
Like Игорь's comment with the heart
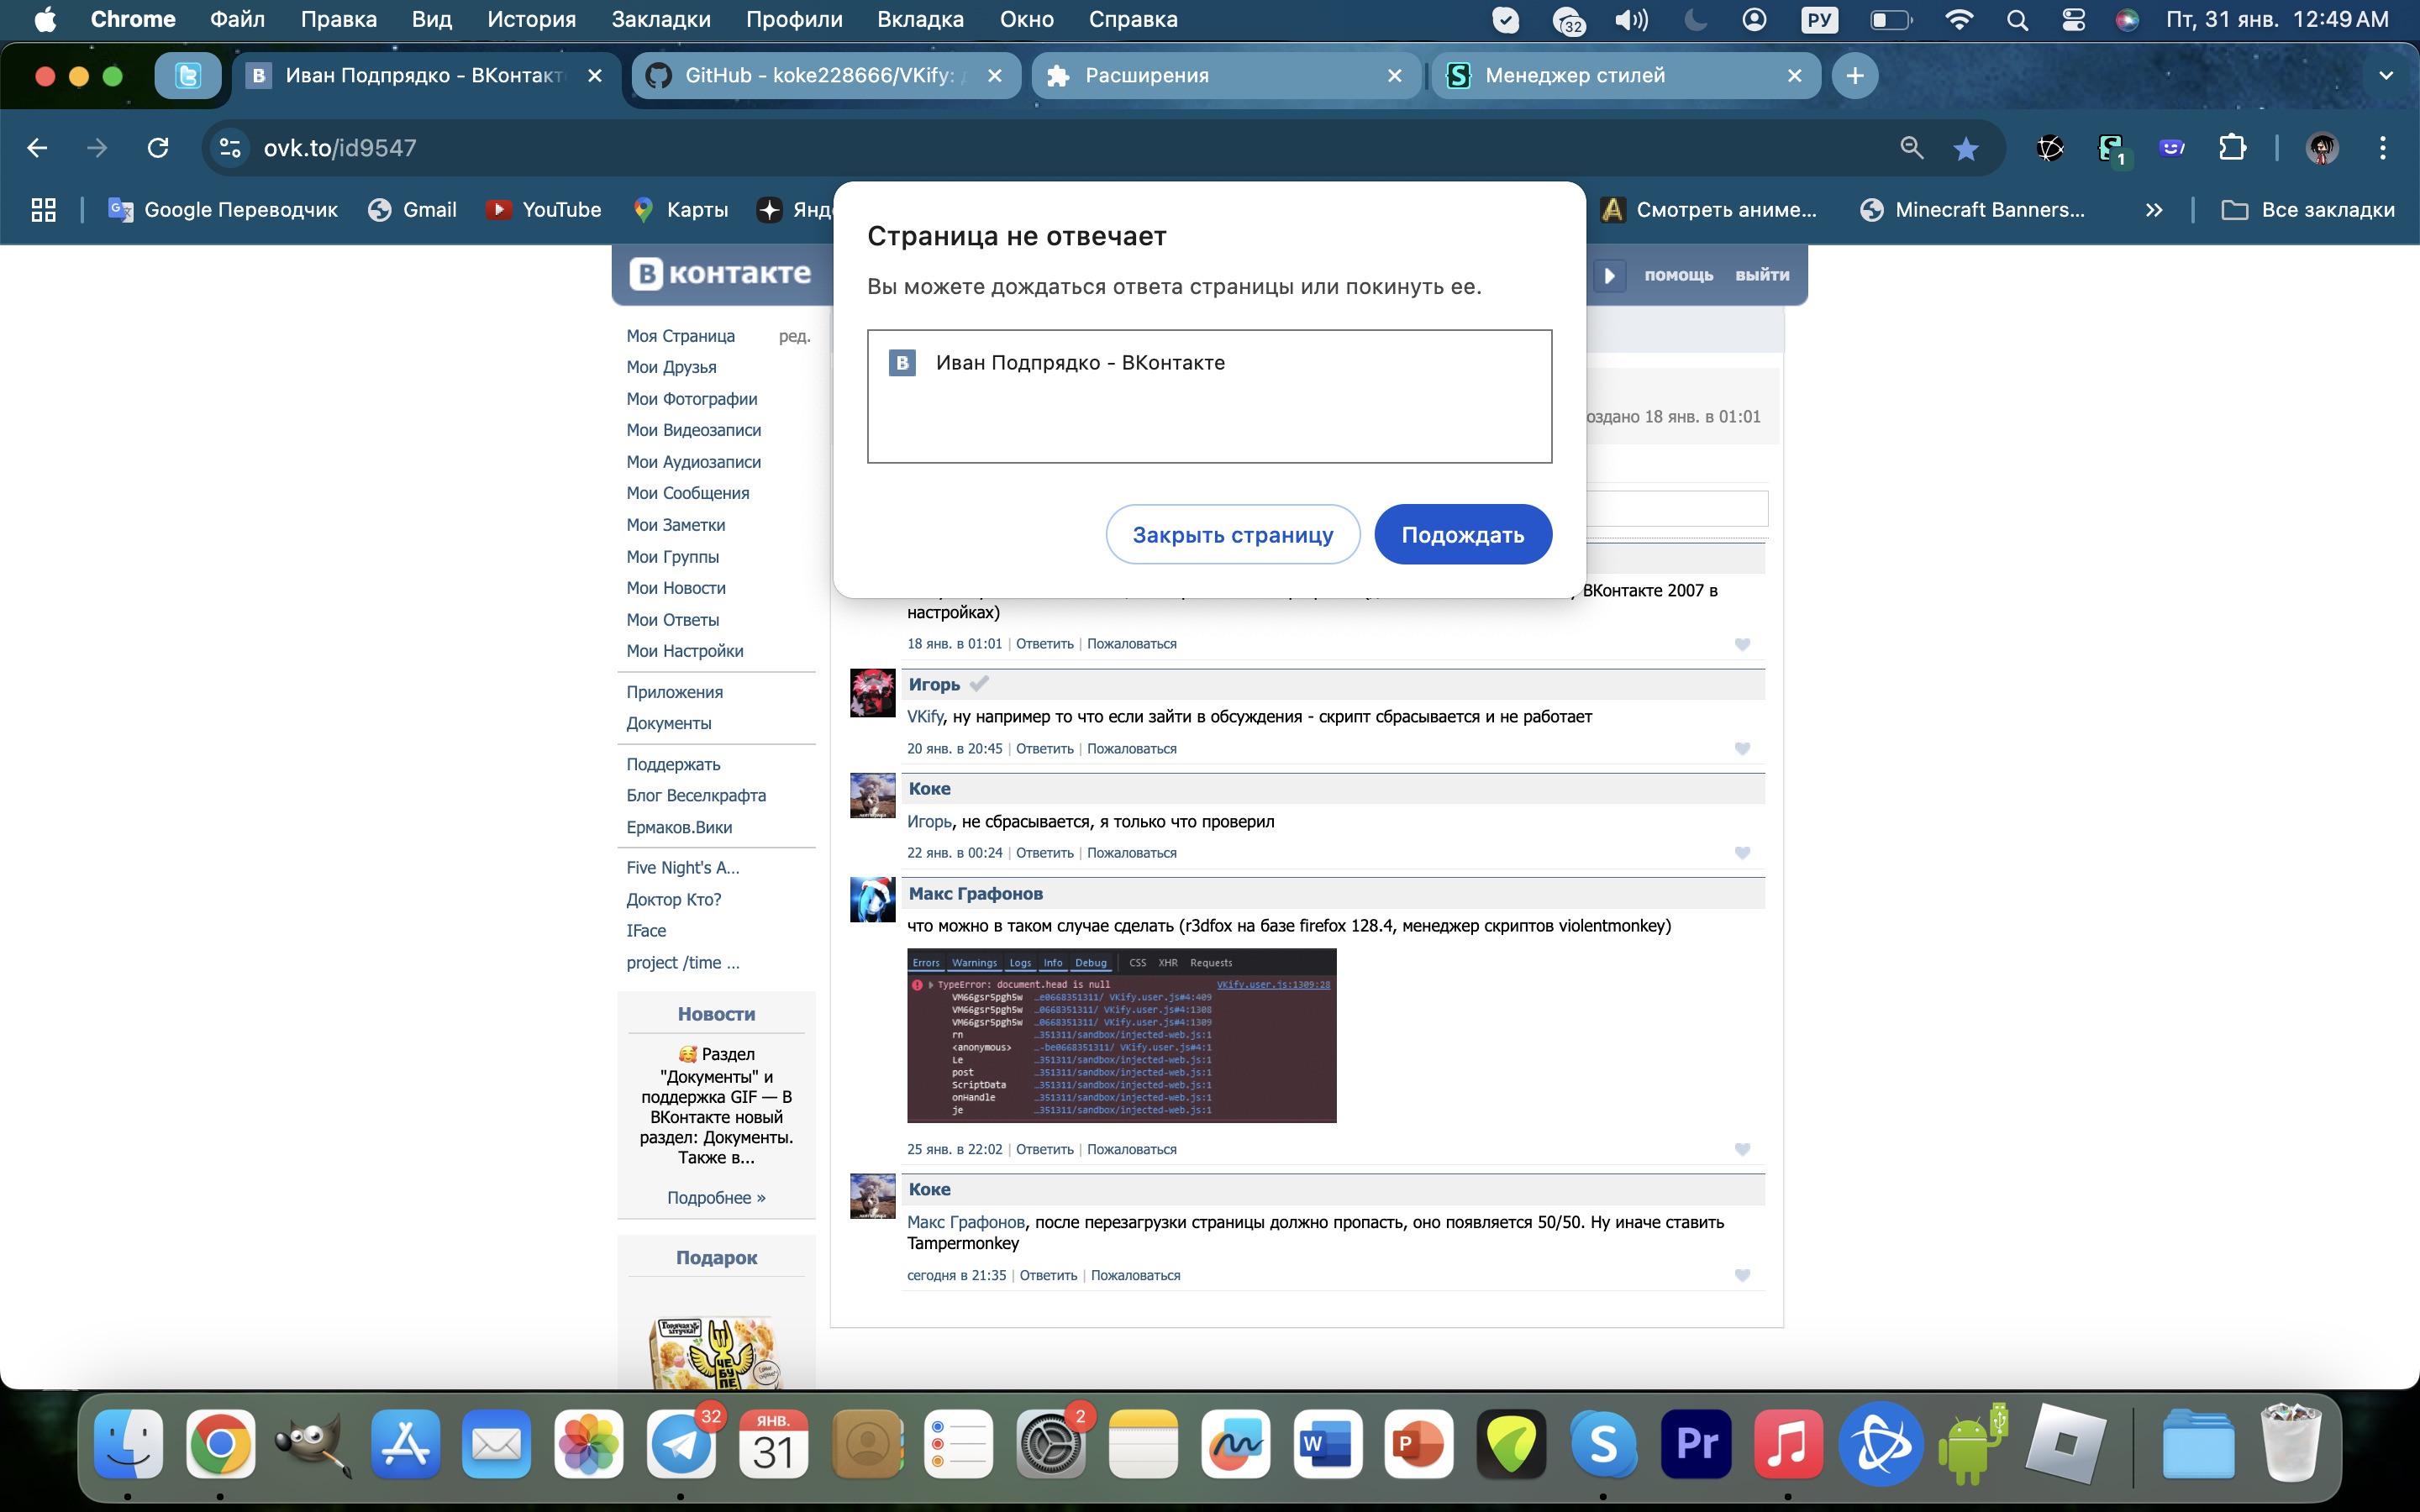[1742, 749]
